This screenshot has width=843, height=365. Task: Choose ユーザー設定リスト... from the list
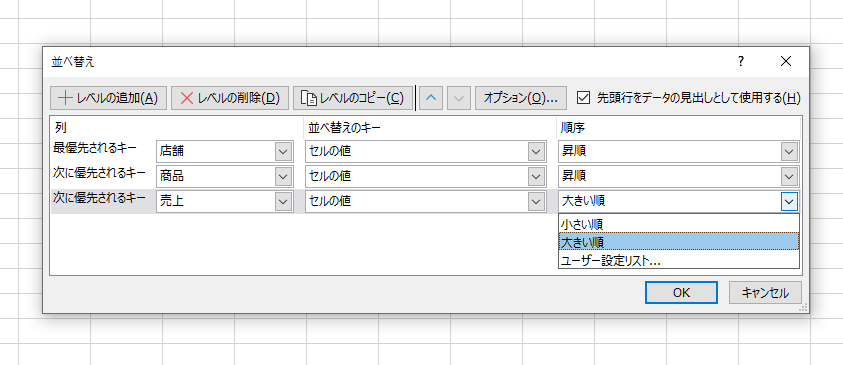678,261
